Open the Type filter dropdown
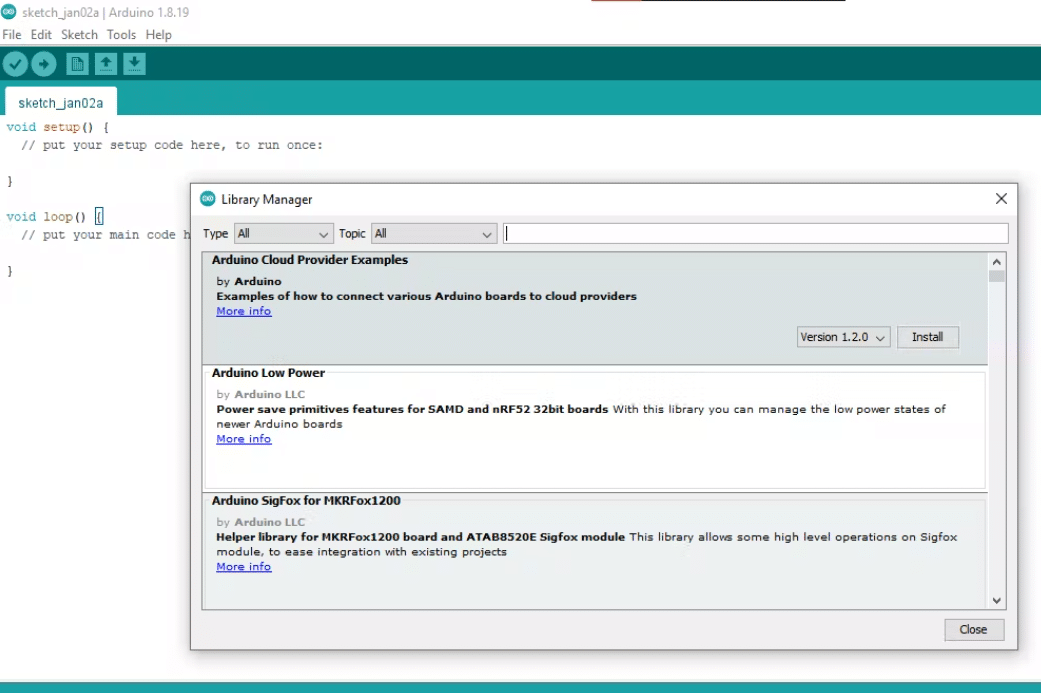Viewport: 1041px width, 693px height. coord(283,234)
